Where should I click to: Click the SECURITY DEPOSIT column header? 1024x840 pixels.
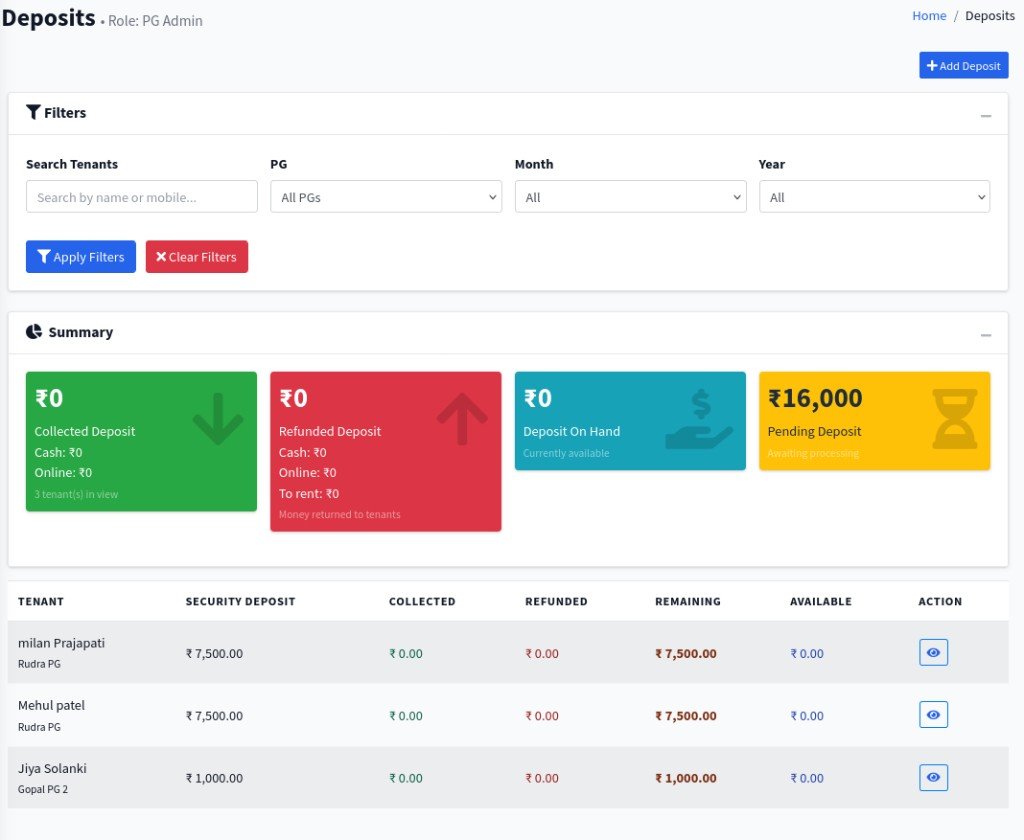(240, 602)
